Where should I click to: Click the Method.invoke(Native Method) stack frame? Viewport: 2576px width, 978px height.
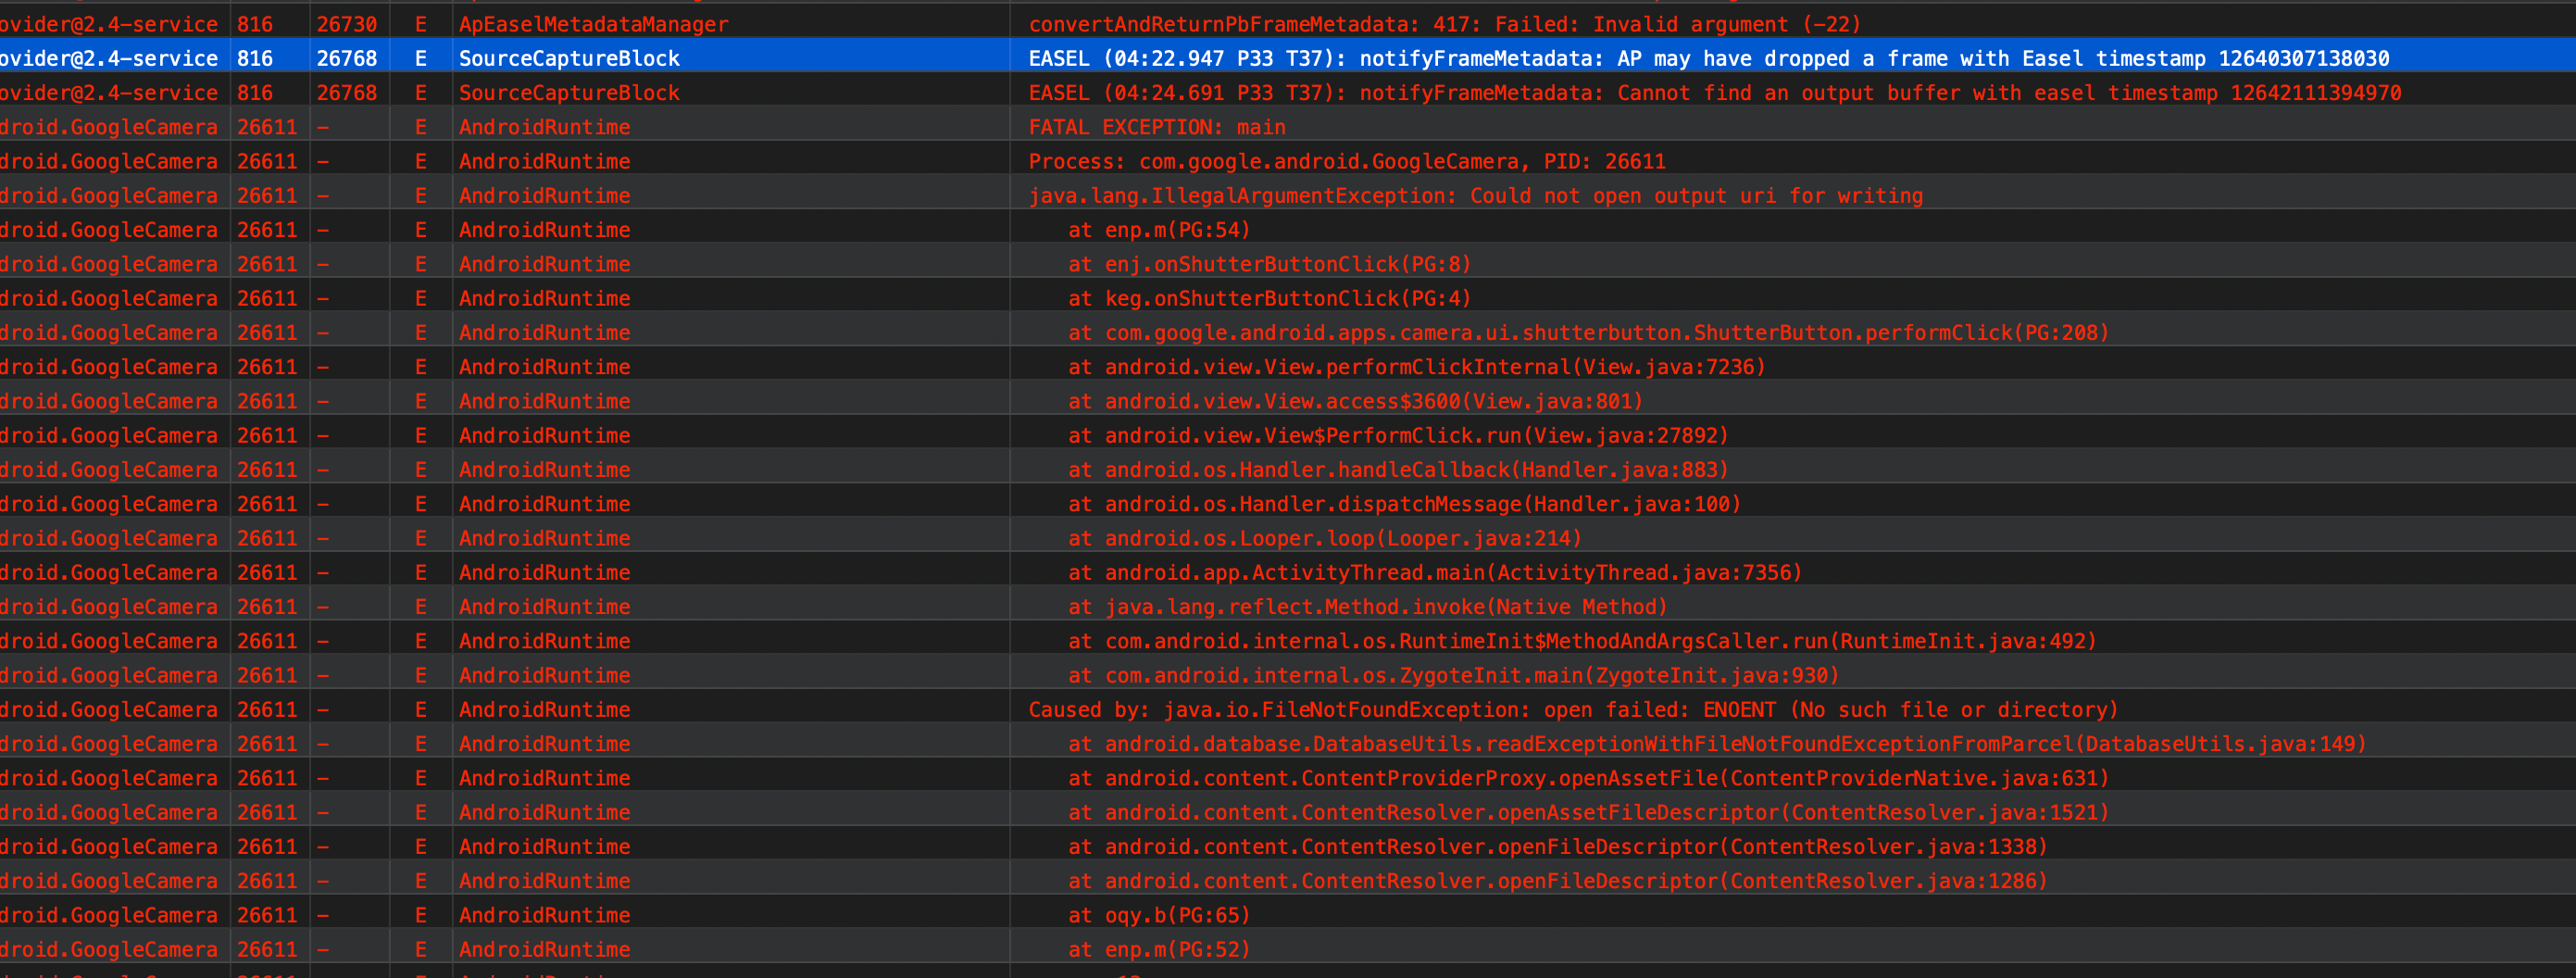[1368, 606]
